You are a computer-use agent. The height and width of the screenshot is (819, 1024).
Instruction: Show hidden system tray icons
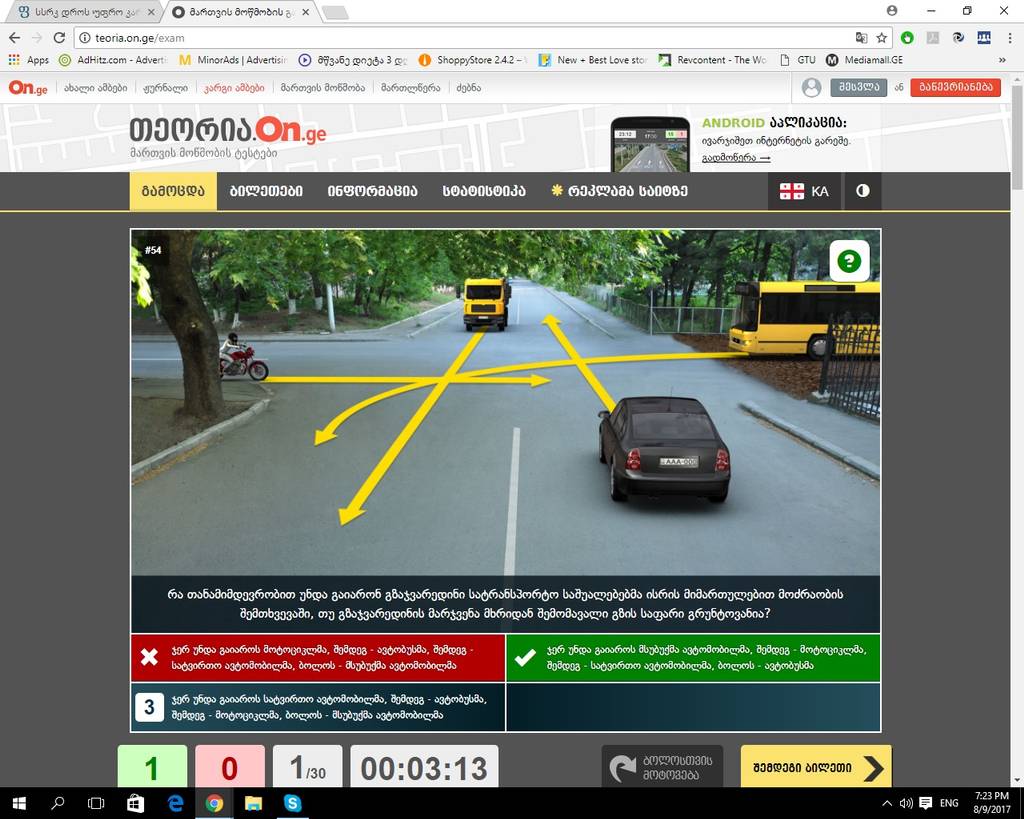point(886,803)
